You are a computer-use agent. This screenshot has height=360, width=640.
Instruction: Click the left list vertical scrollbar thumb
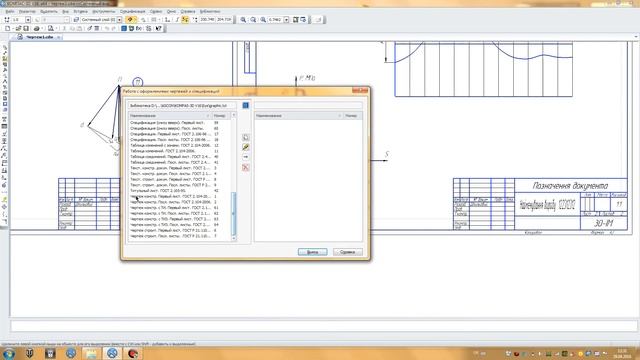(x=234, y=213)
